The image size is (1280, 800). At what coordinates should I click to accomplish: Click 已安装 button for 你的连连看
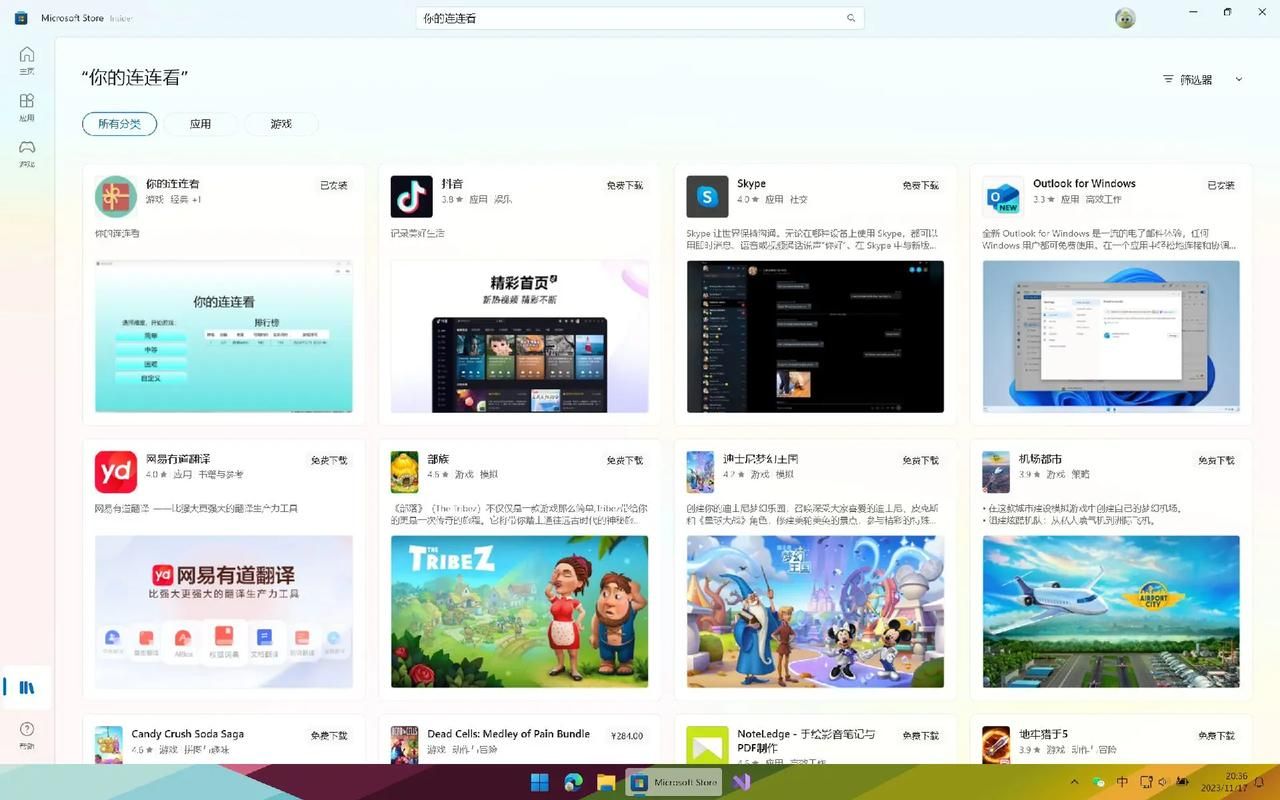pyautogui.click(x=334, y=186)
